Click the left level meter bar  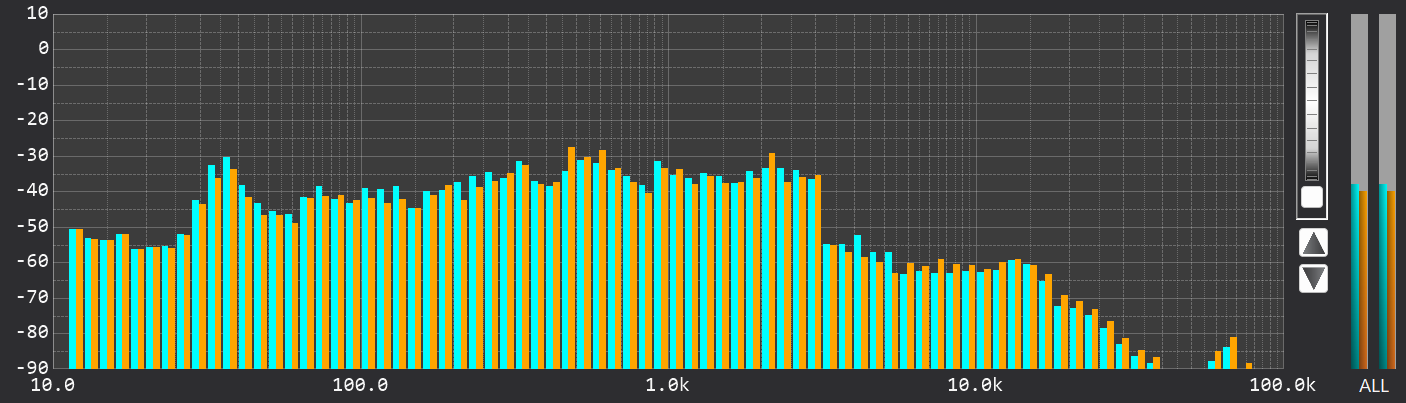click(1359, 190)
